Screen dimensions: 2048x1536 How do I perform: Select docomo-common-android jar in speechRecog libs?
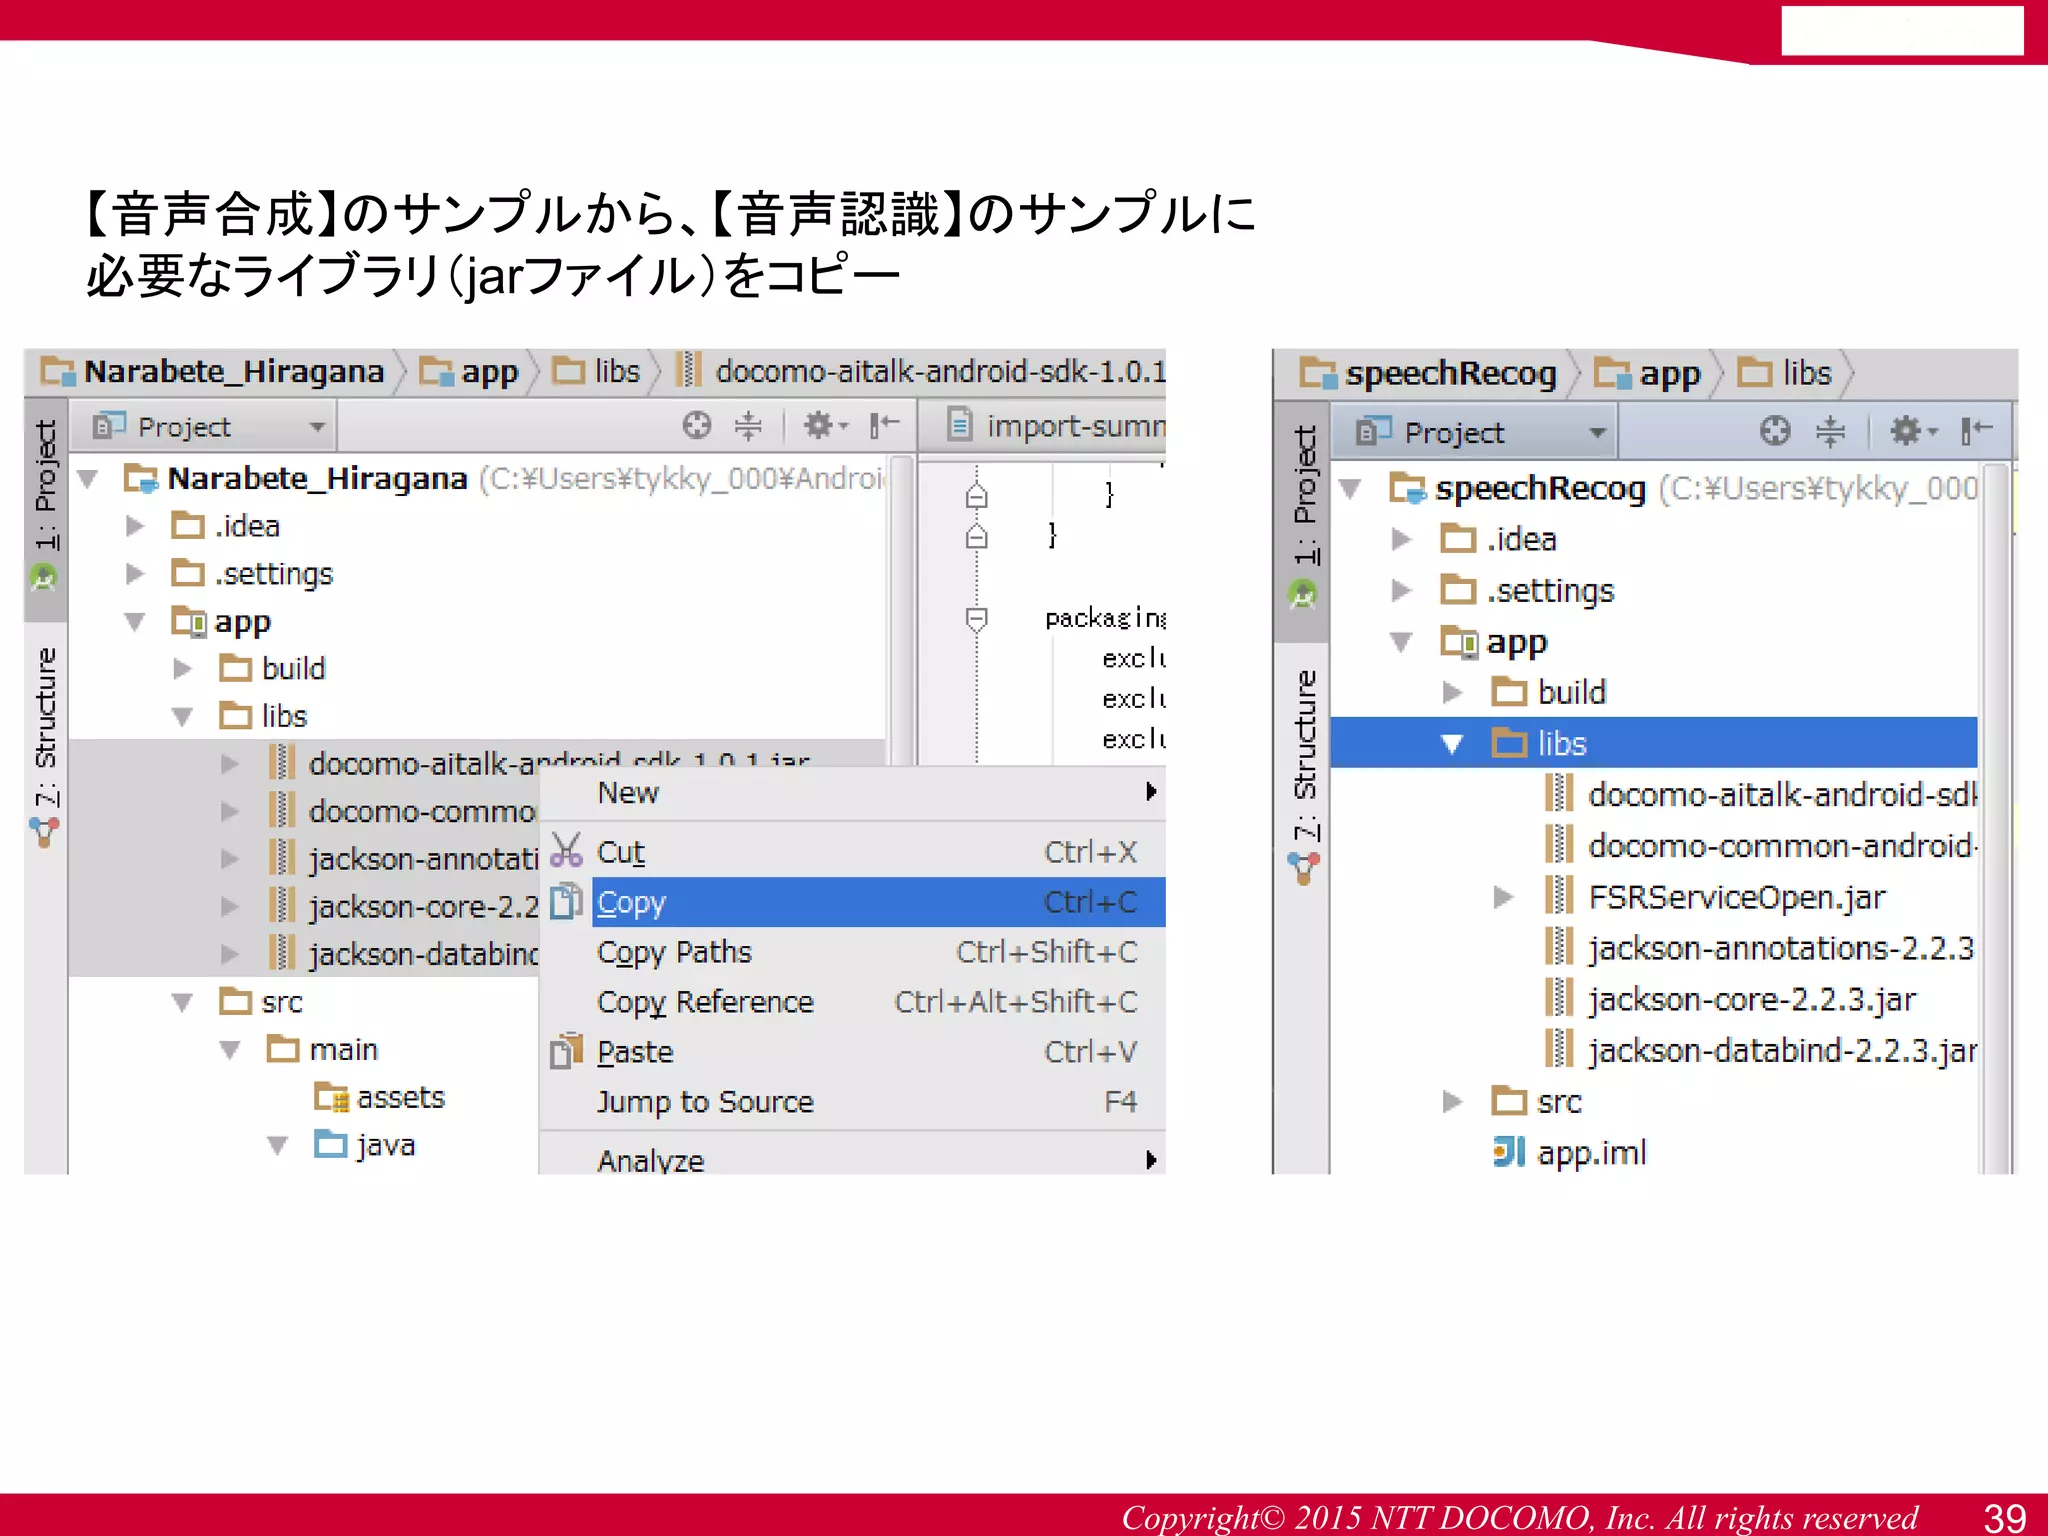click(x=1761, y=845)
